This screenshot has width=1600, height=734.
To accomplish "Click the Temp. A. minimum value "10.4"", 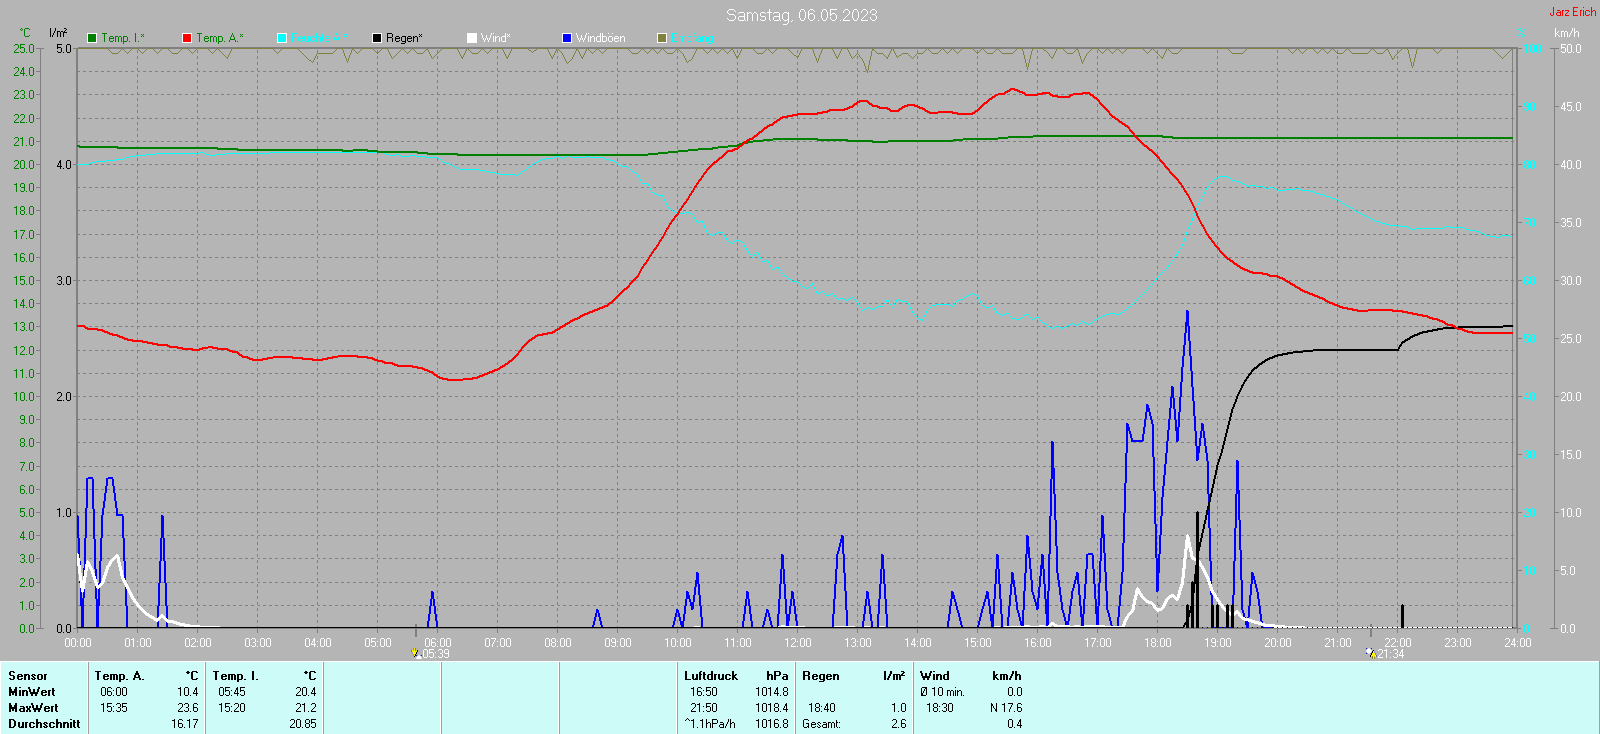I will point(188,692).
